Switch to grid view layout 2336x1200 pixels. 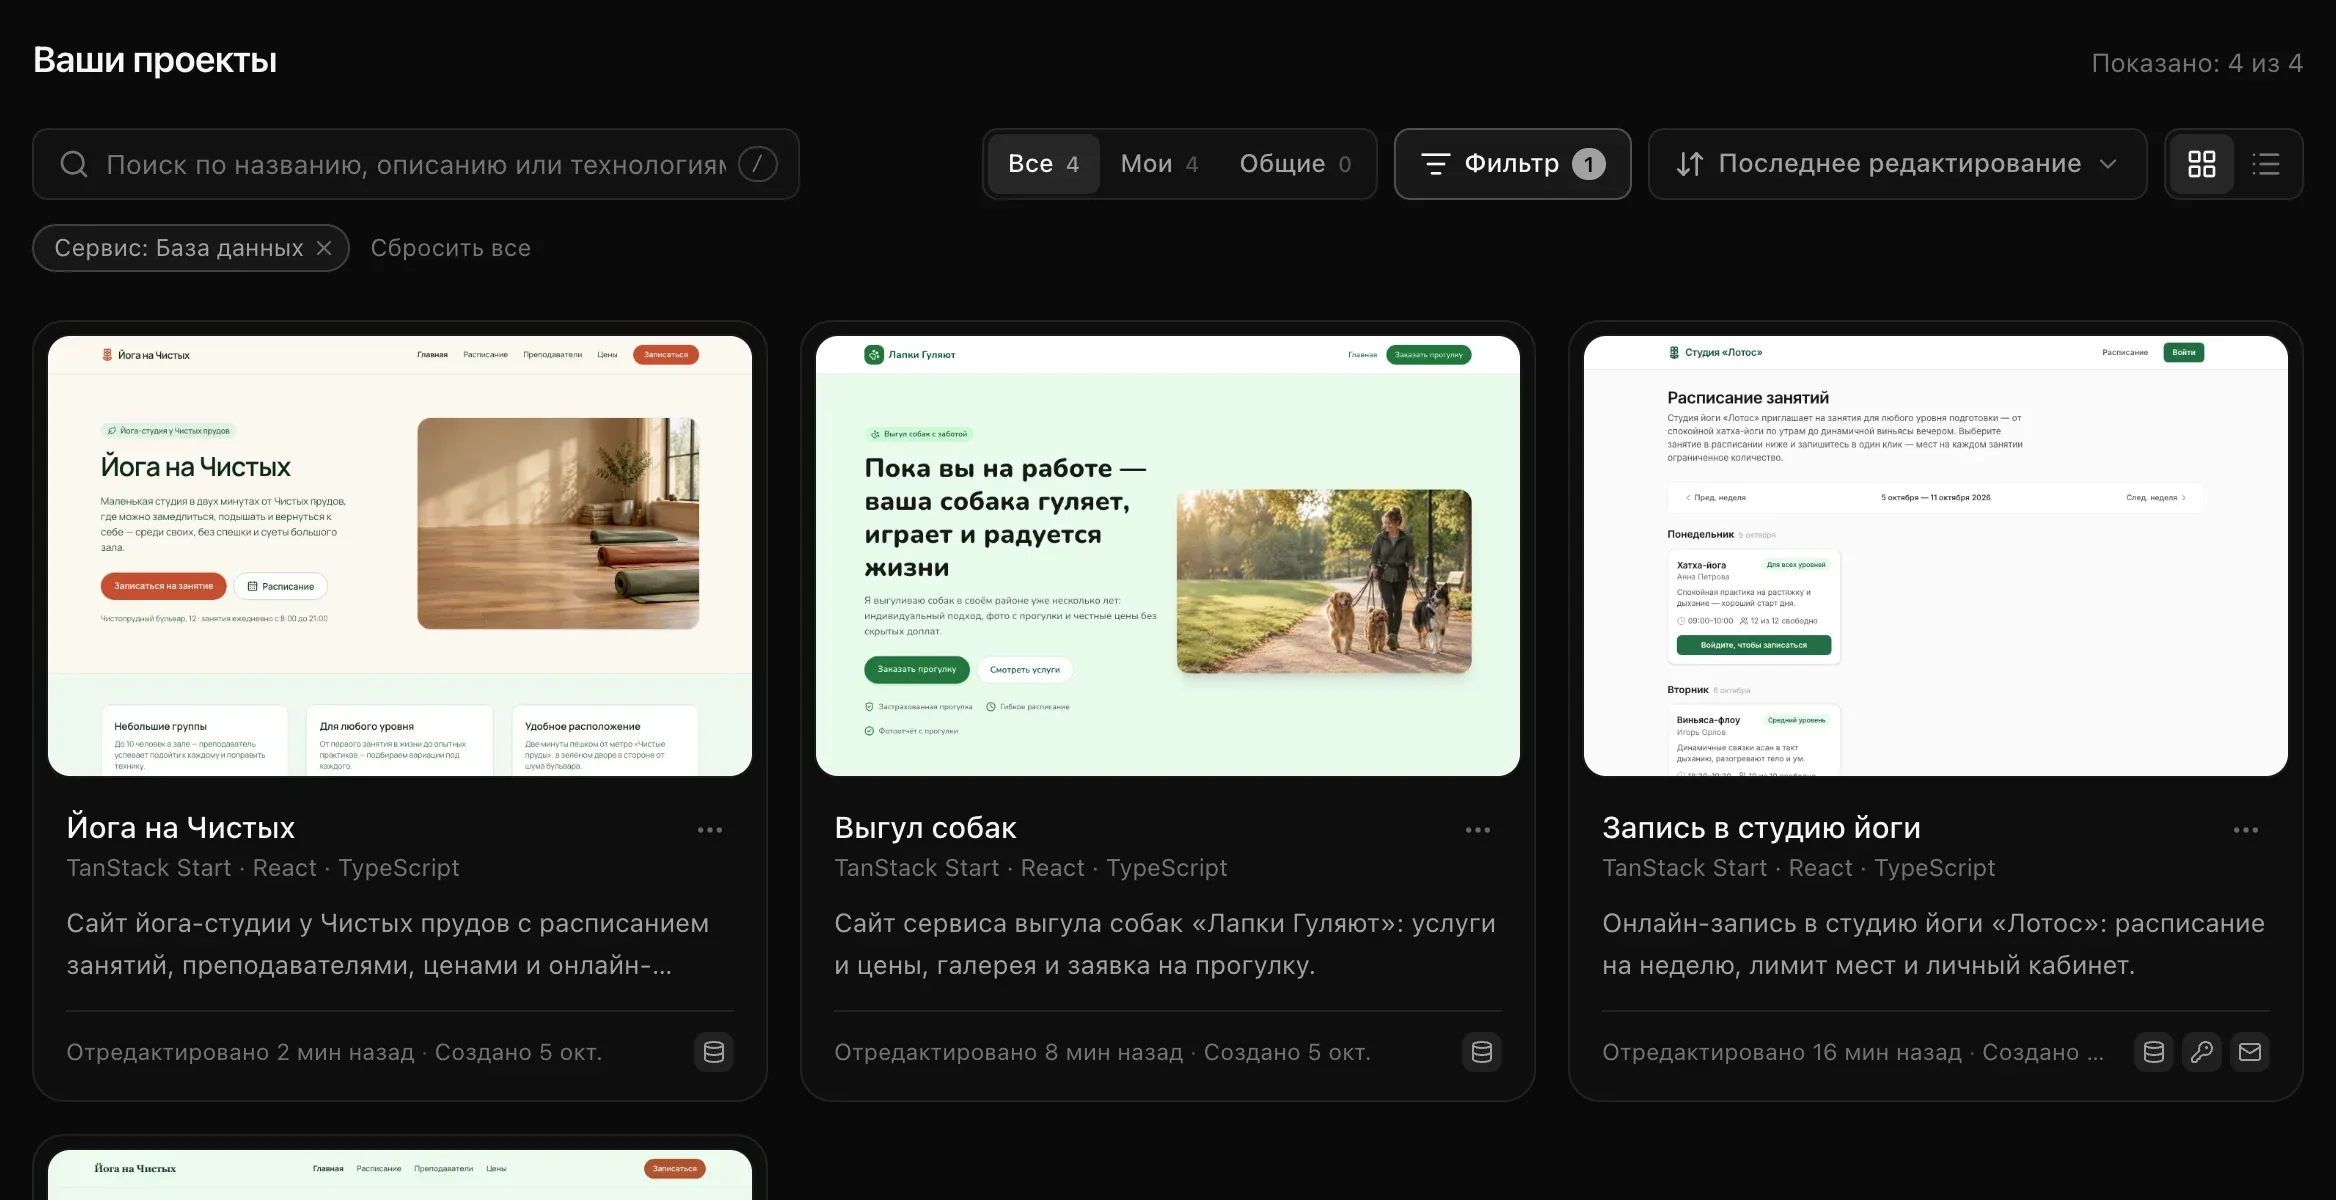click(x=2201, y=164)
